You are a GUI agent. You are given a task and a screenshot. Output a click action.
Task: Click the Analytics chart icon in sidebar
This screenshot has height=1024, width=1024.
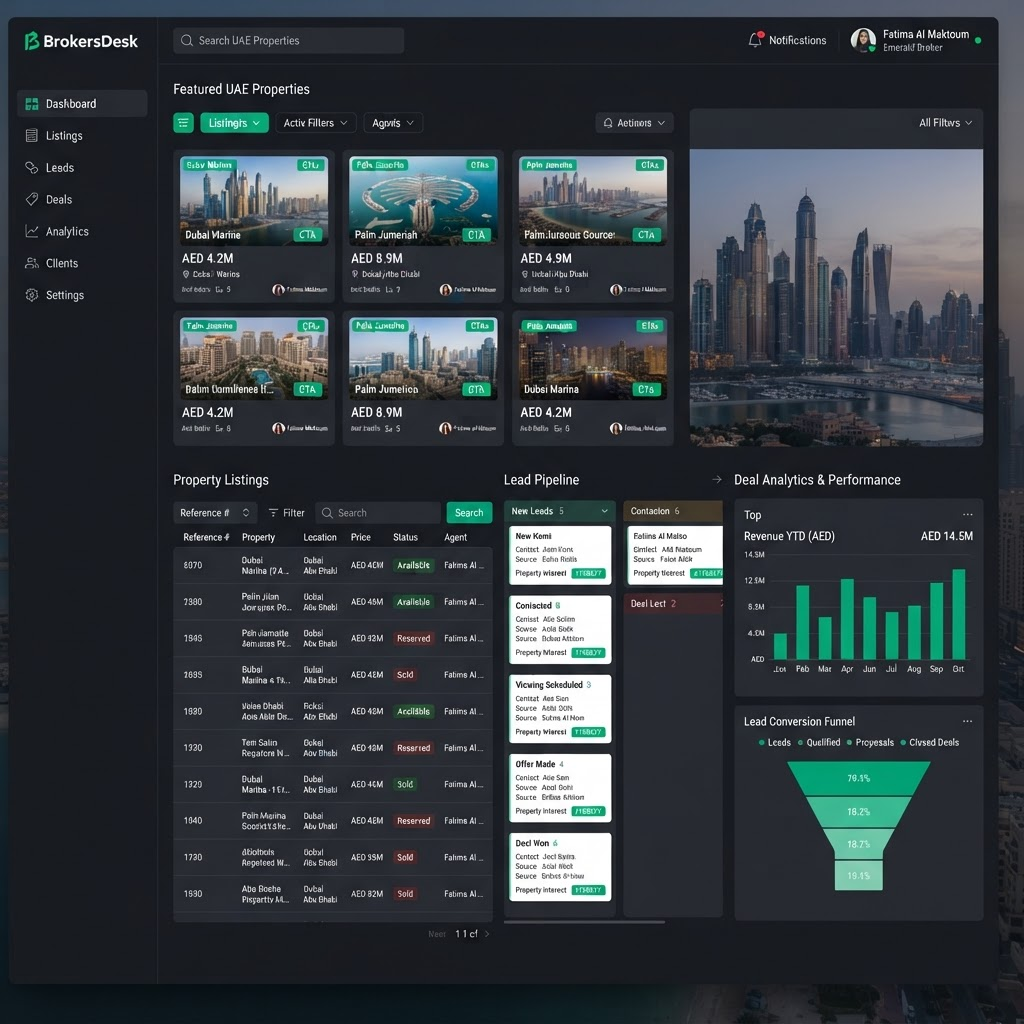pos(31,231)
